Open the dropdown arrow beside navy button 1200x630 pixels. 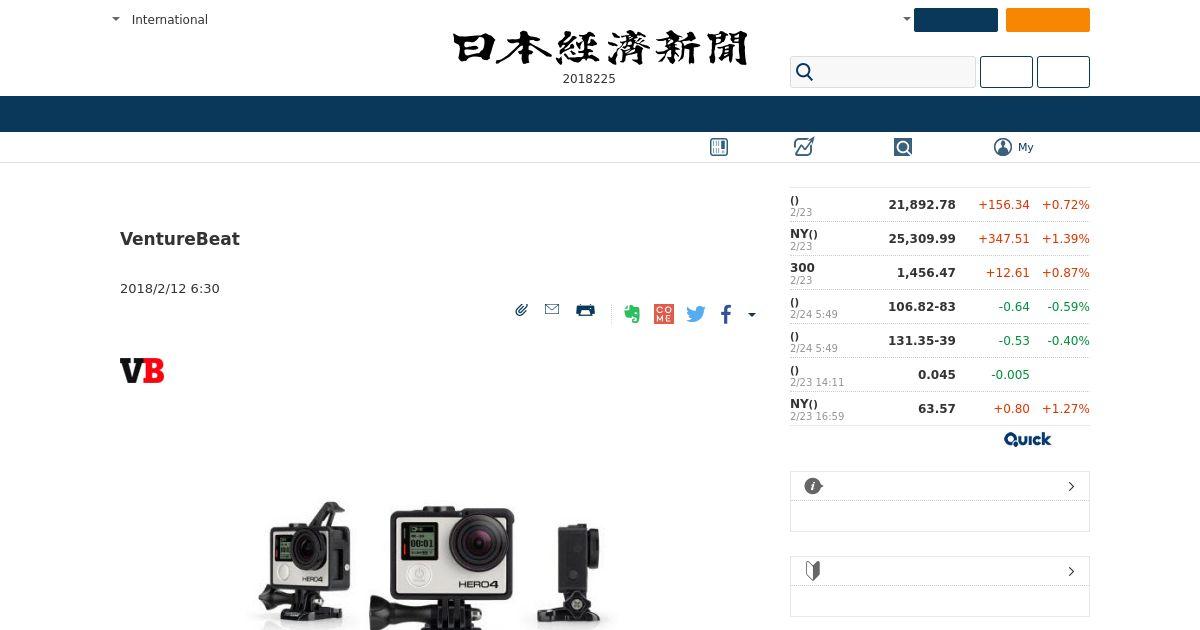point(907,19)
